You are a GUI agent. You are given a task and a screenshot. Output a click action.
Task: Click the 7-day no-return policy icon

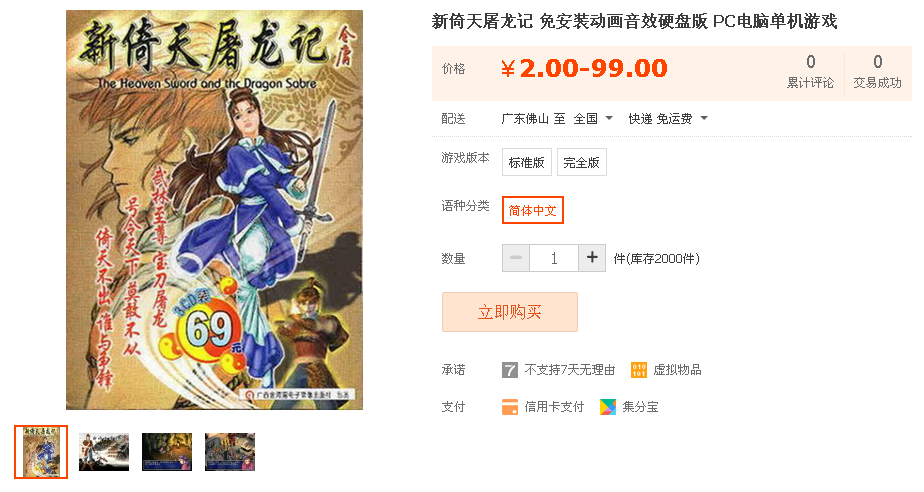coord(510,370)
